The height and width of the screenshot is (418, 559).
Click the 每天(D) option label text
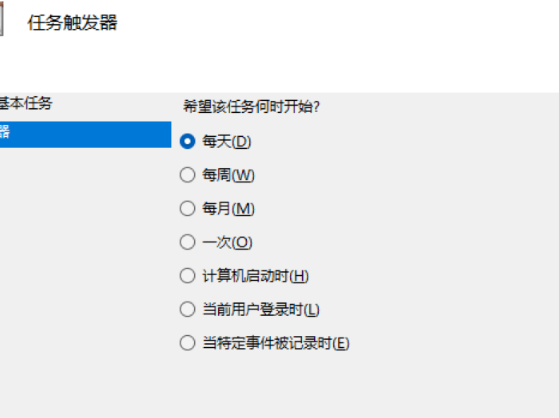click(x=227, y=141)
